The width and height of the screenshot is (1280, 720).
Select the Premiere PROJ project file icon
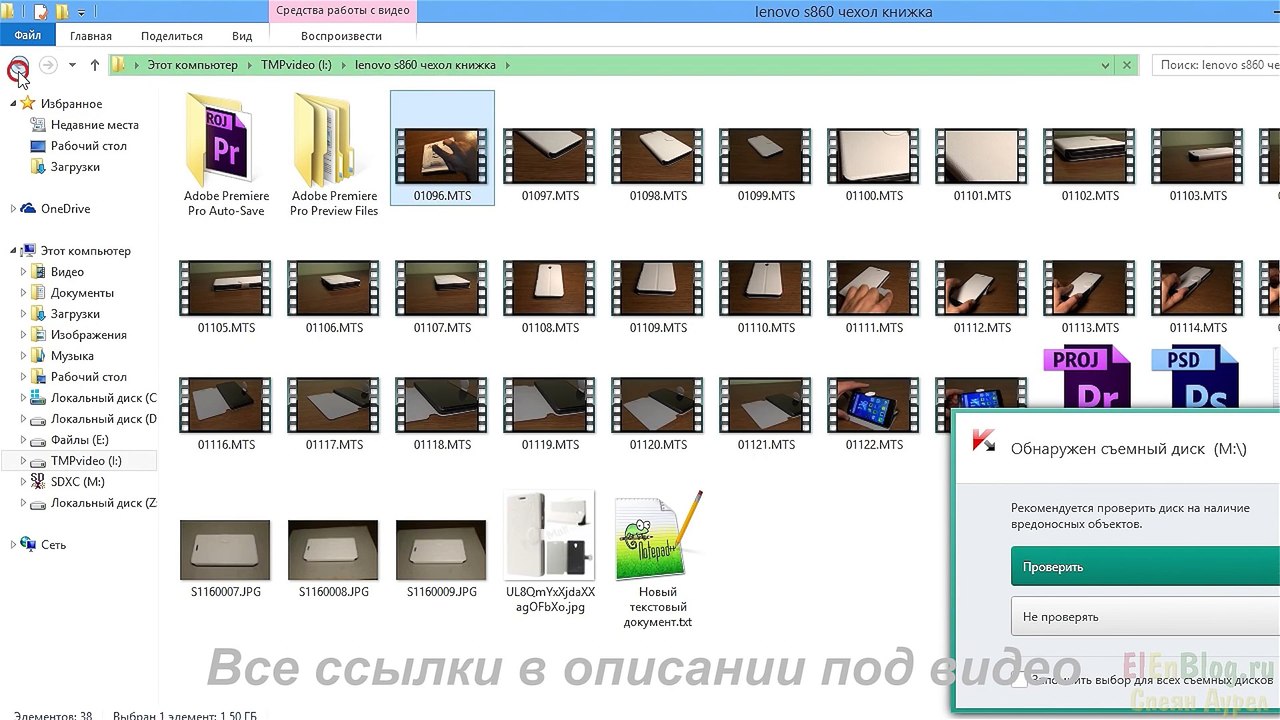pyautogui.click(x=1087, y=377)
